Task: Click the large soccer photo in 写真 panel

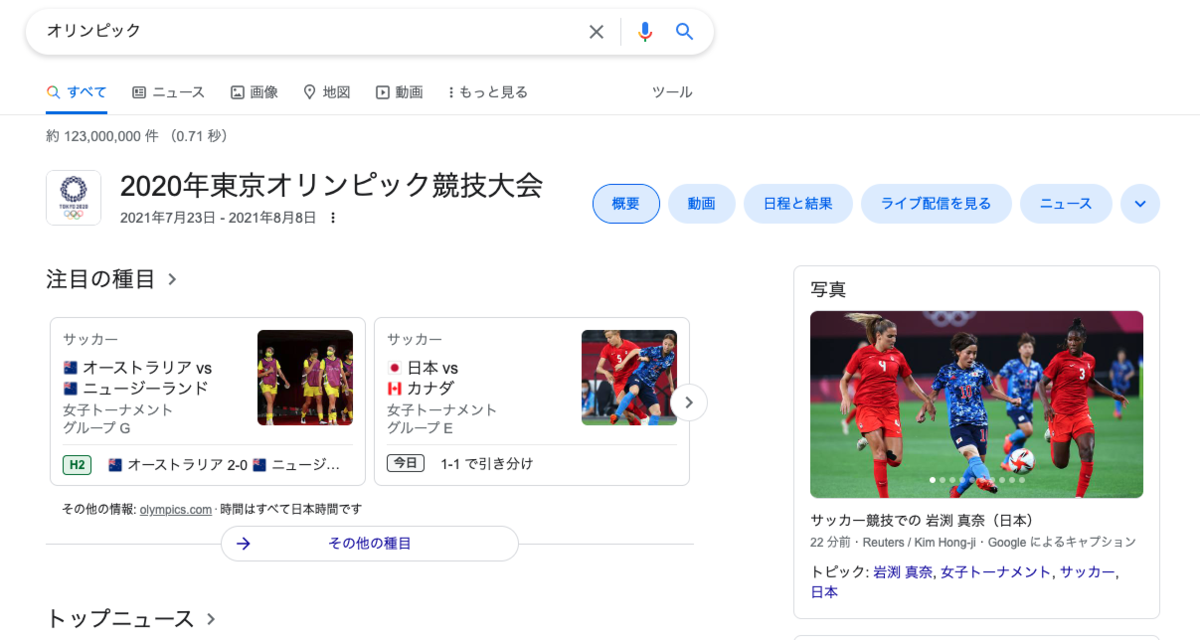Action: (x=976, y=404)
